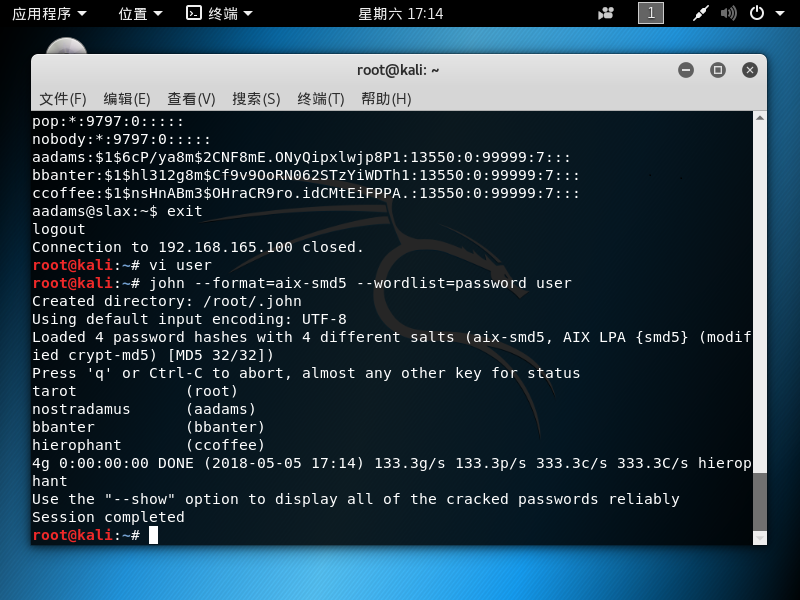This screenshot has height=600, width=800.
Task: Click the '(ccoffee)' username in results
Action: (225, 445)
